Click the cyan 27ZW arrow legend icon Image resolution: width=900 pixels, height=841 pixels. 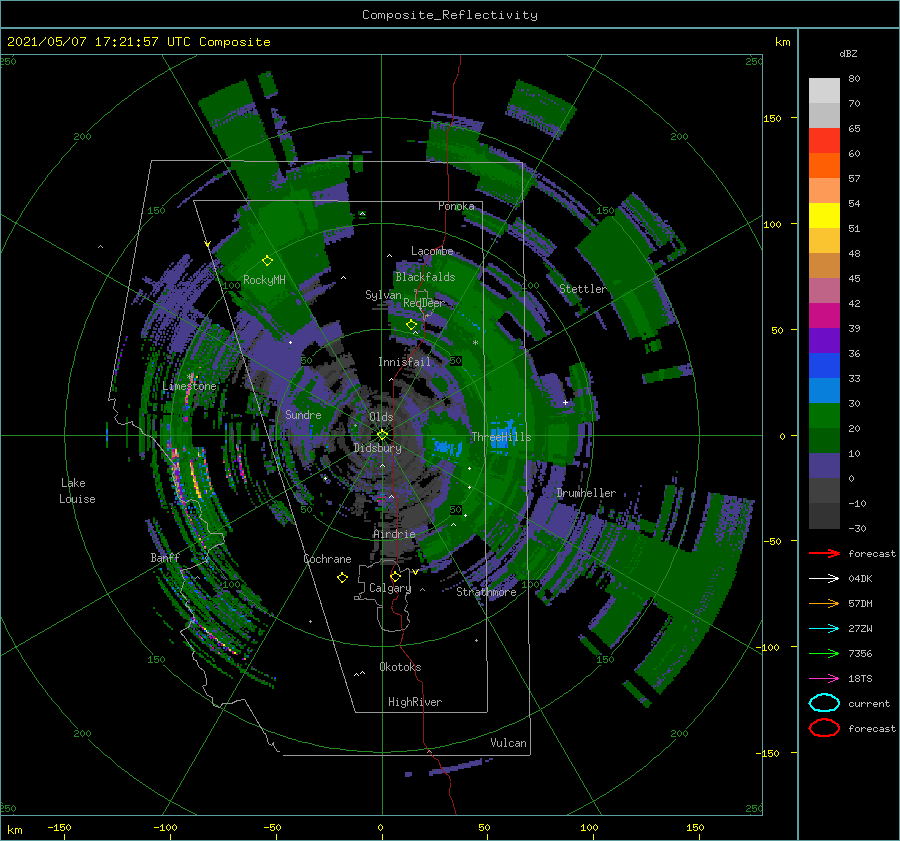pyautogui.click(x=824, y=629)
